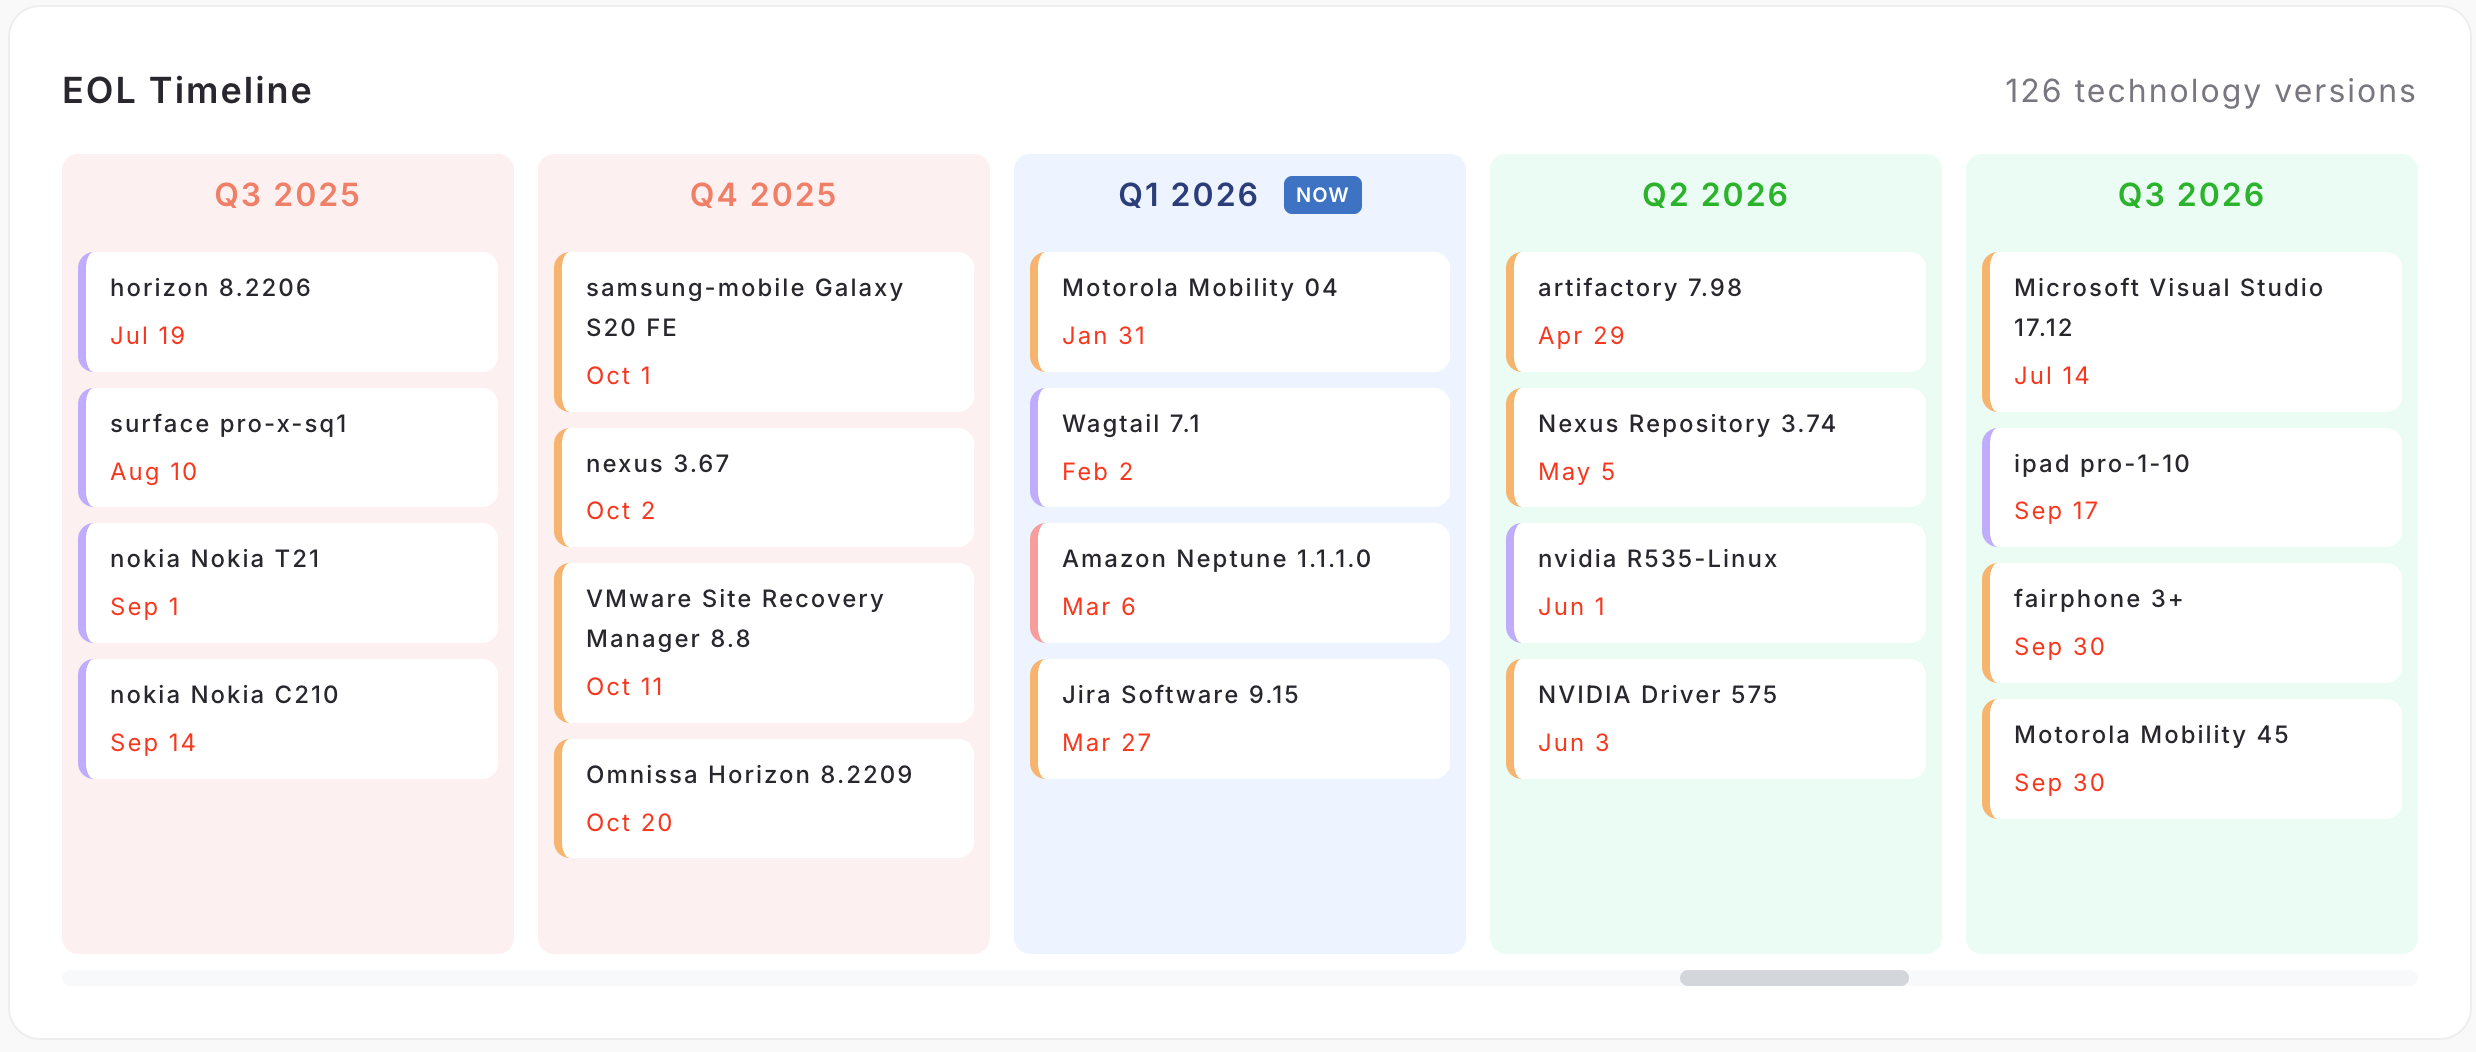2476x1052 pixels.
Task: Select the surface pro-x-sq1 card
Action: pos(288,448)
